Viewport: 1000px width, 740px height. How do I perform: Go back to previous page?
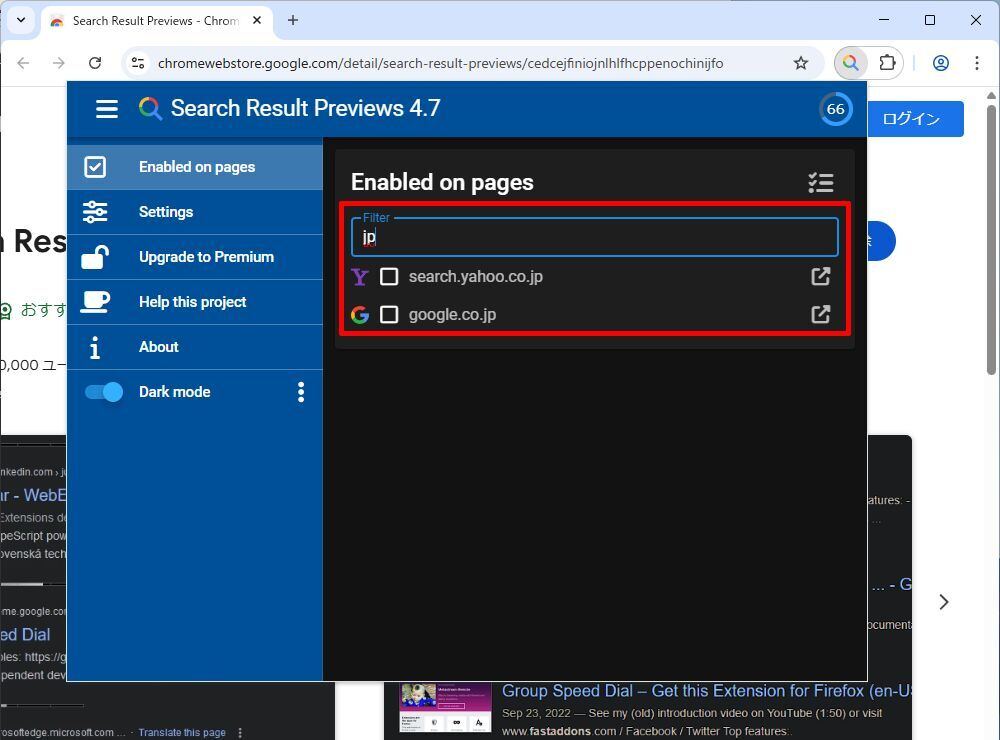point(24,63)
